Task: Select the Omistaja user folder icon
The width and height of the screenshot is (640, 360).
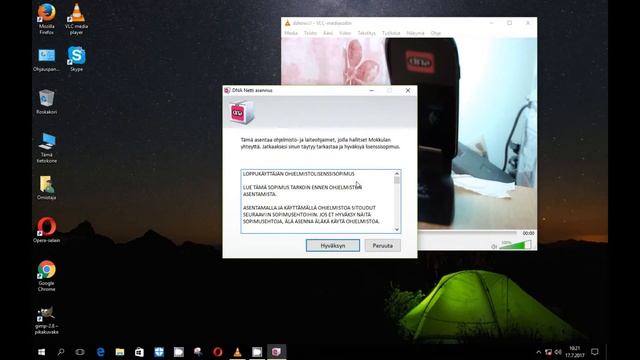Action: click(47, 188)
